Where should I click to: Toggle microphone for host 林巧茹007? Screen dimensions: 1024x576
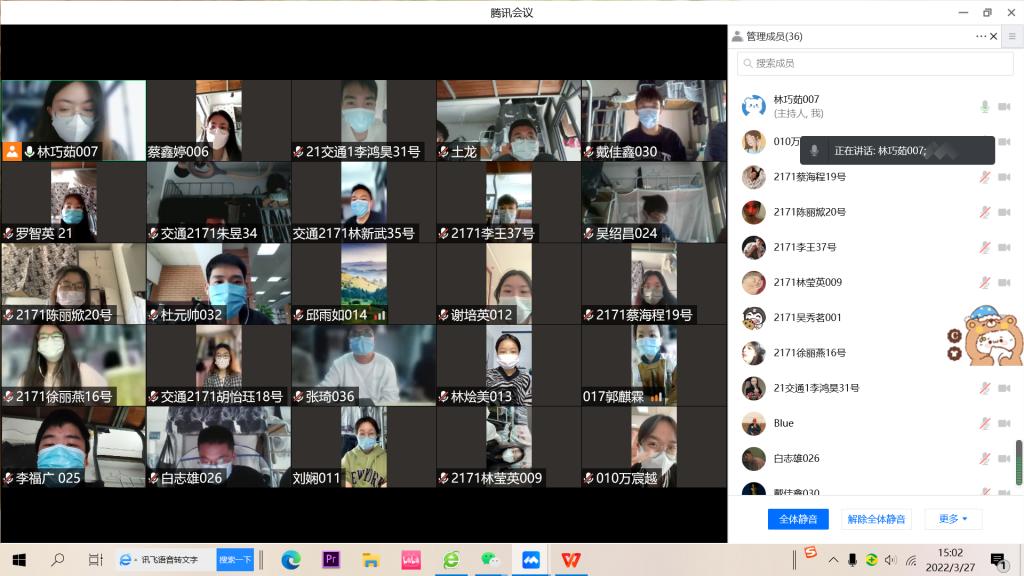pyautogui.click(x=984, y=107)
